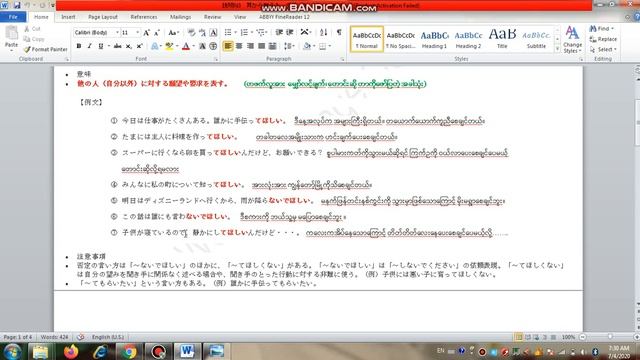
Task: Click the Character Border icon
Action: point(213,33)
